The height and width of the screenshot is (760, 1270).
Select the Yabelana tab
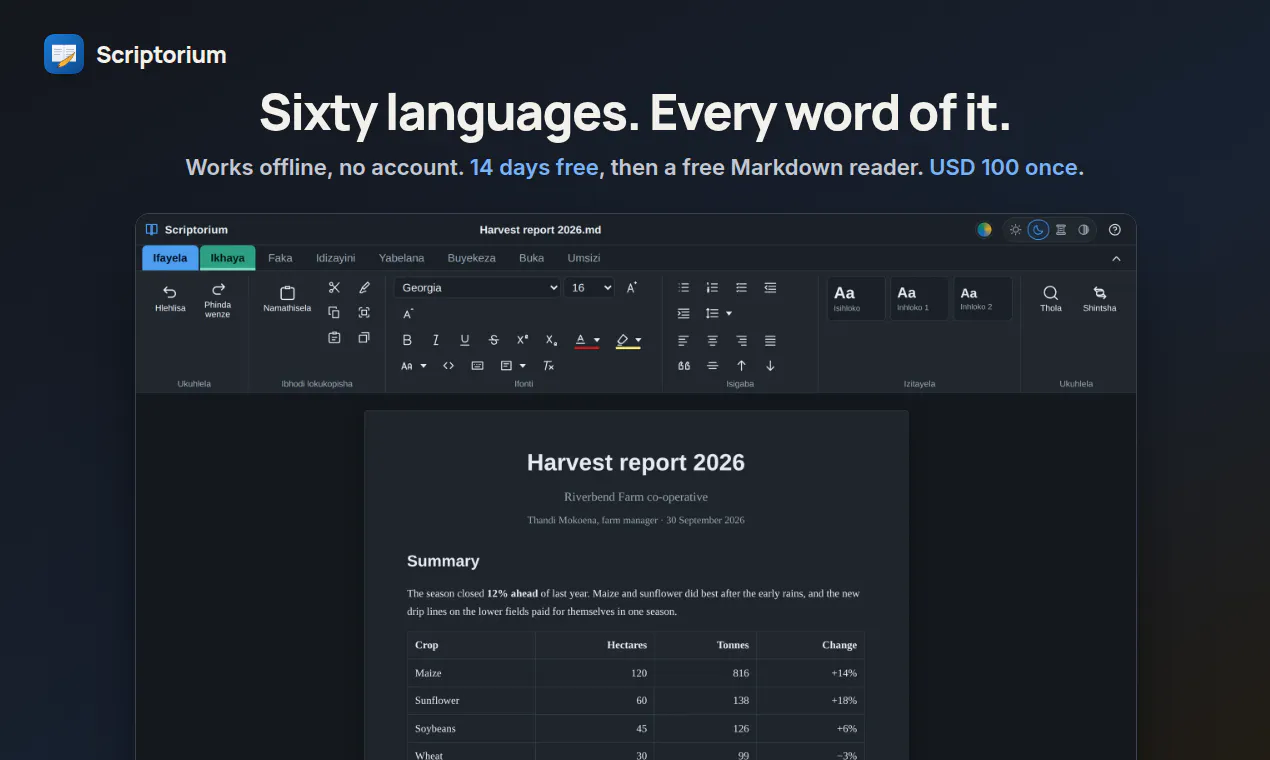[401, 258]
